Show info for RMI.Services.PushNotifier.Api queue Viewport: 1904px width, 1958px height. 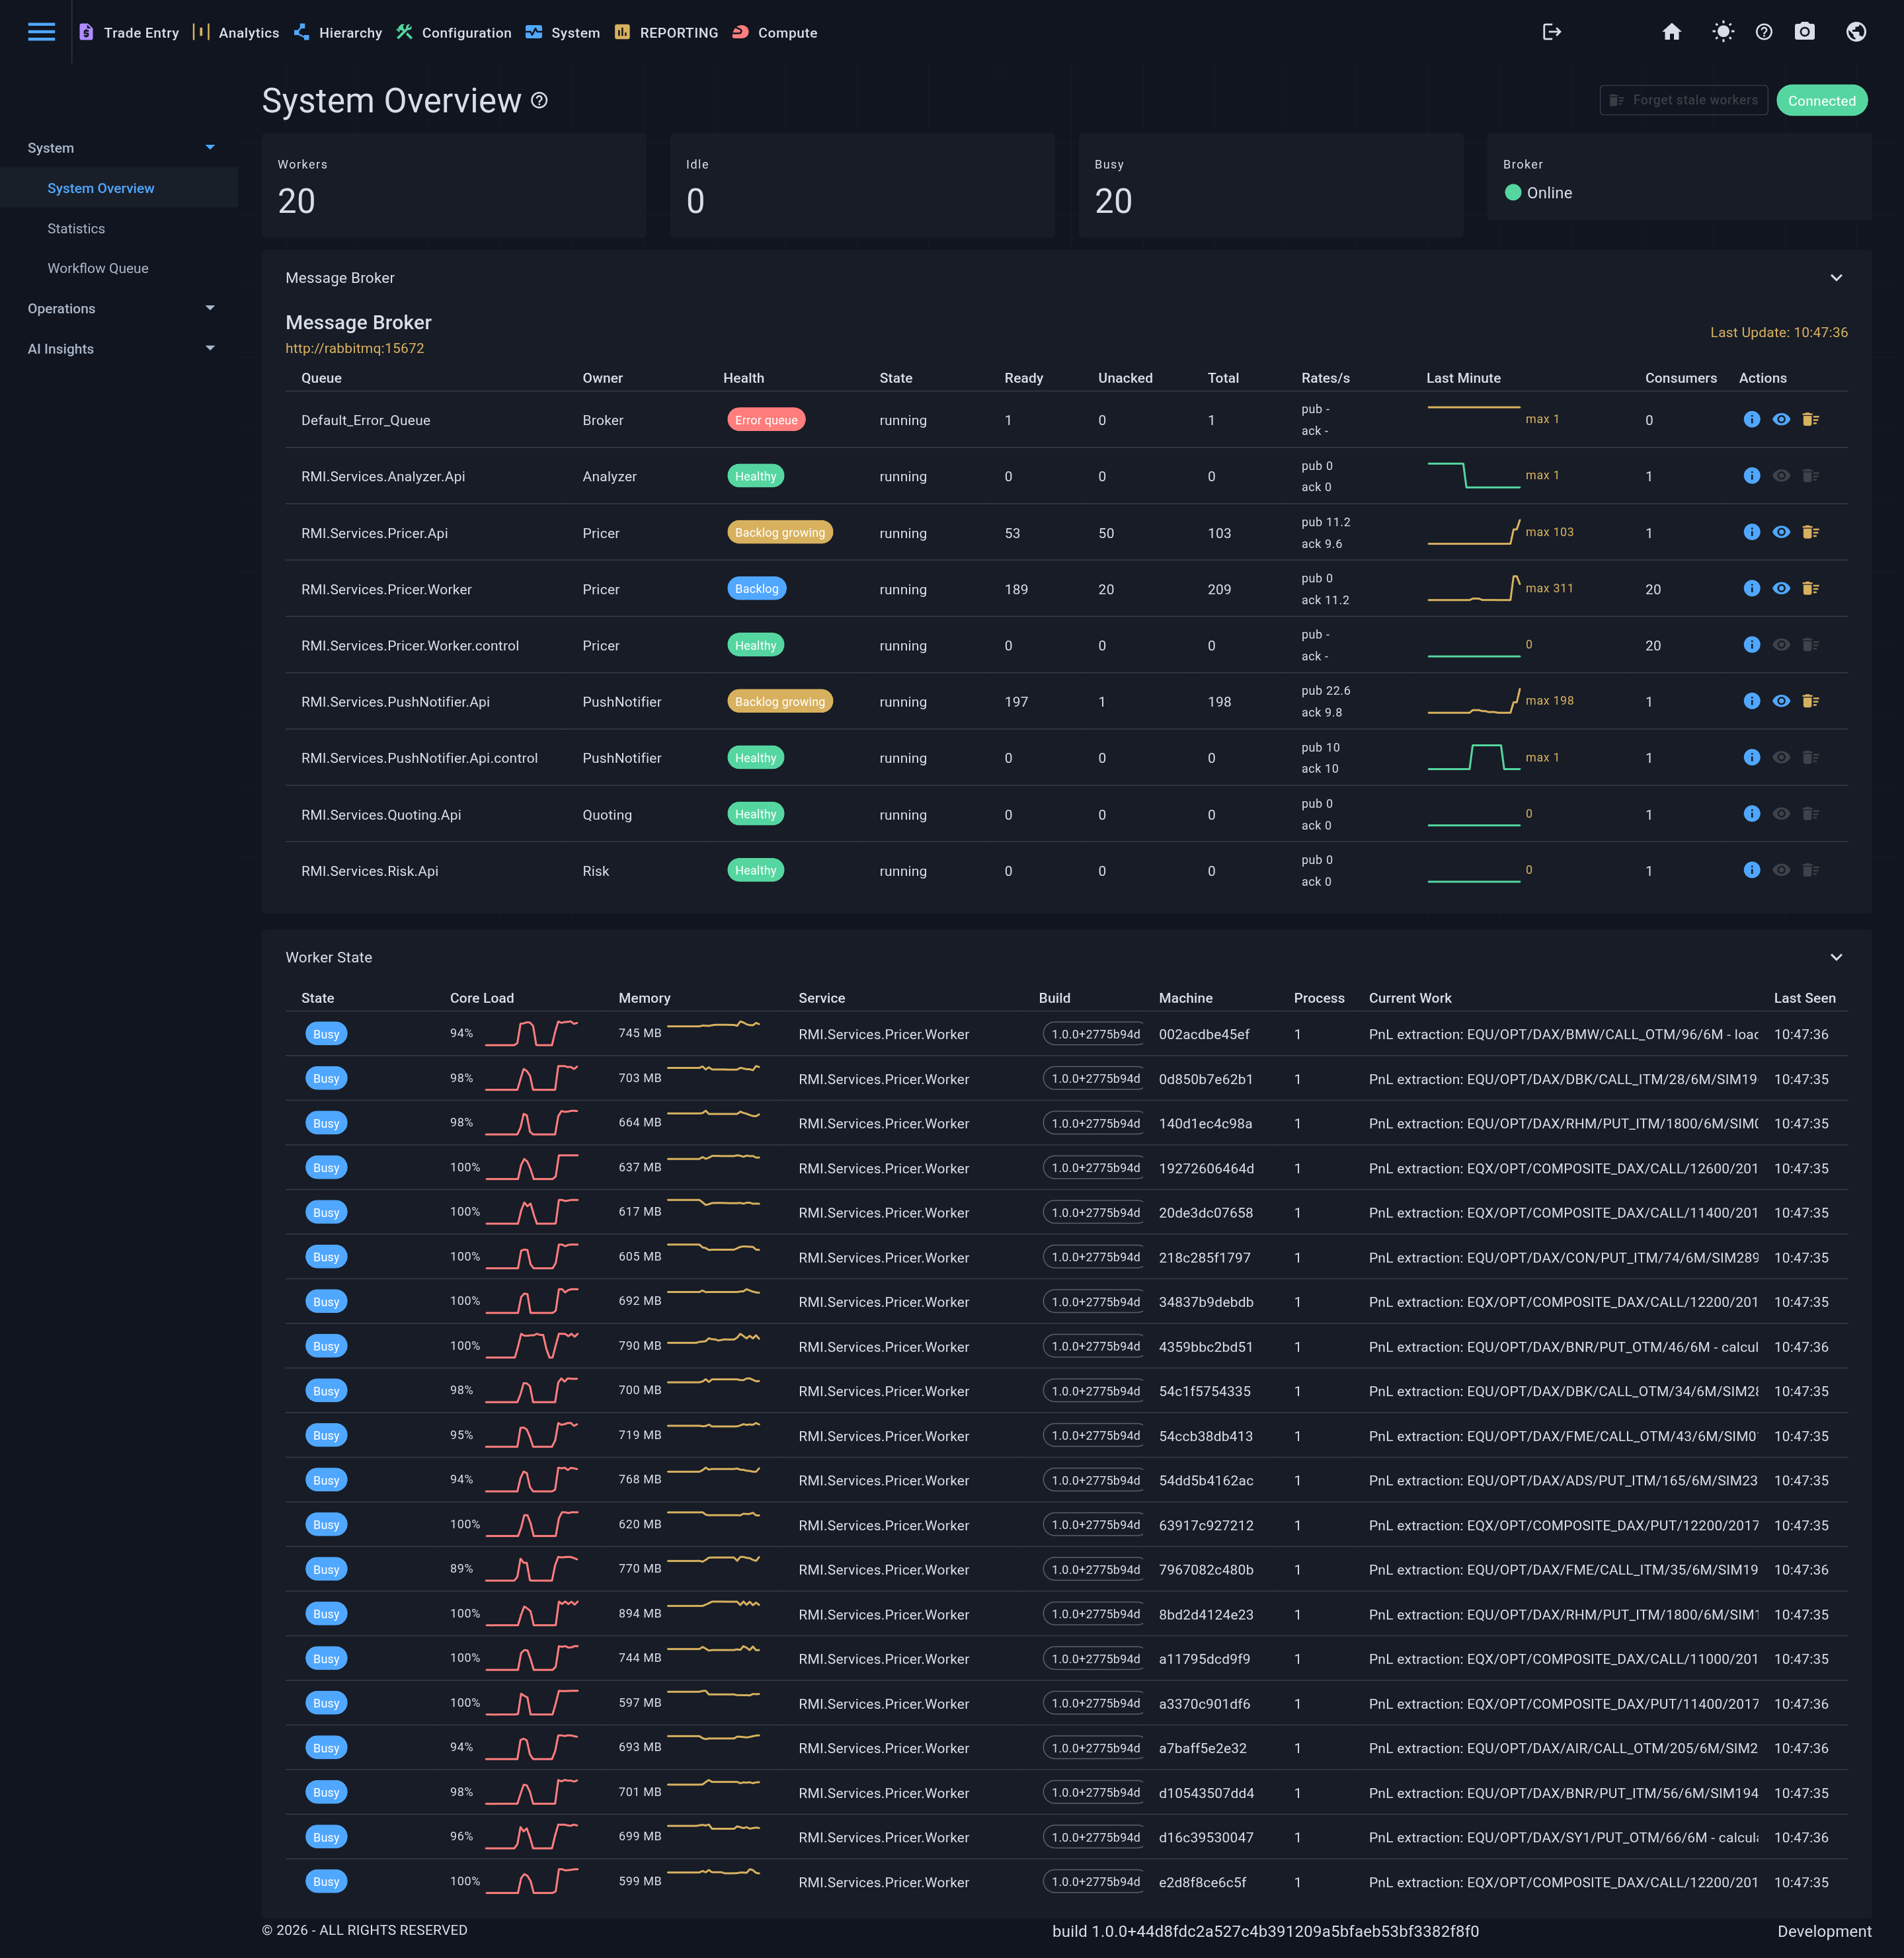1751,701
